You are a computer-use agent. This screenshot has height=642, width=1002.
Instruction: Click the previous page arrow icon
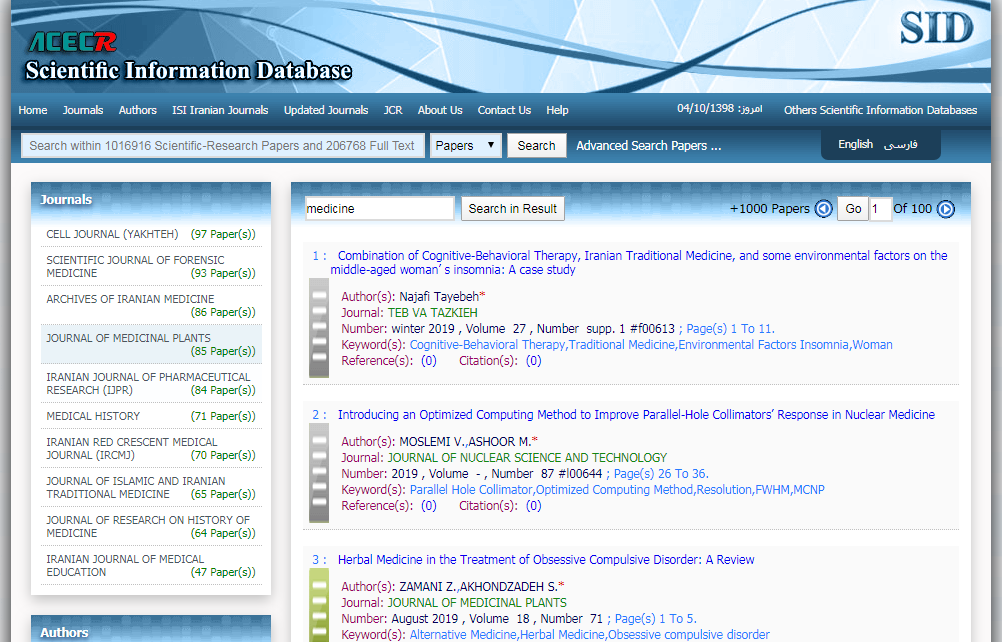[823, 209]
